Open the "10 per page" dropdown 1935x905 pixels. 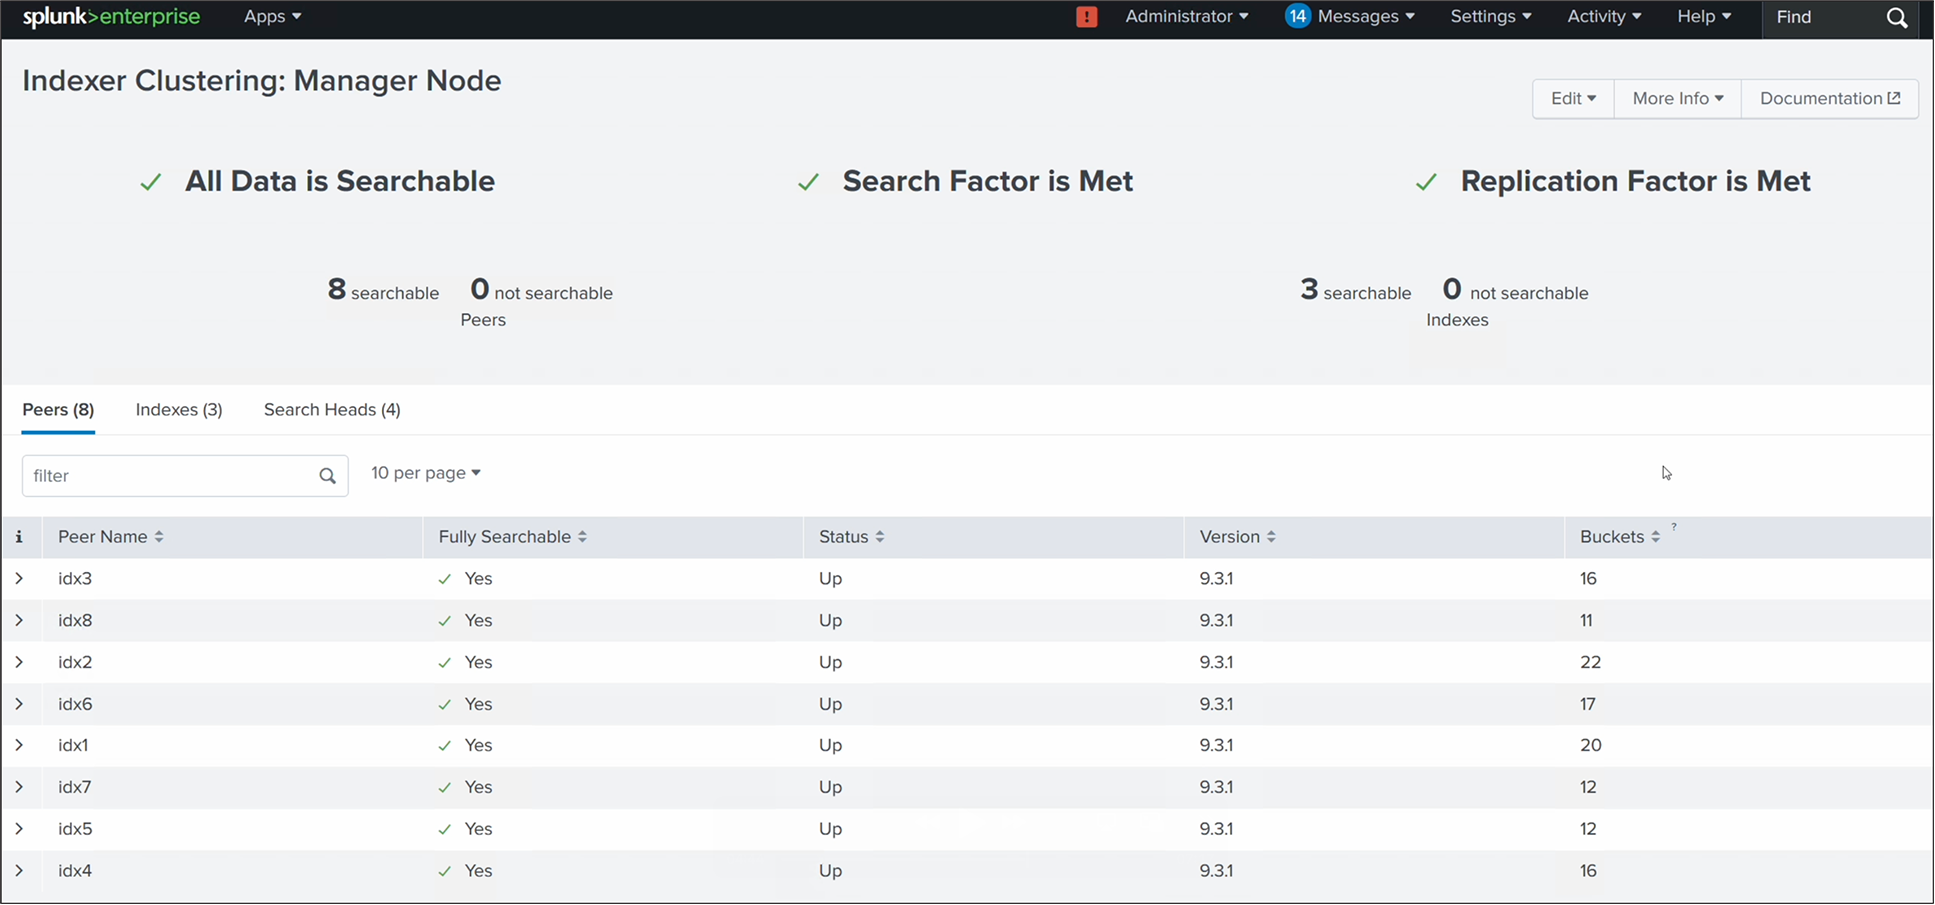(x=424, y=472)
